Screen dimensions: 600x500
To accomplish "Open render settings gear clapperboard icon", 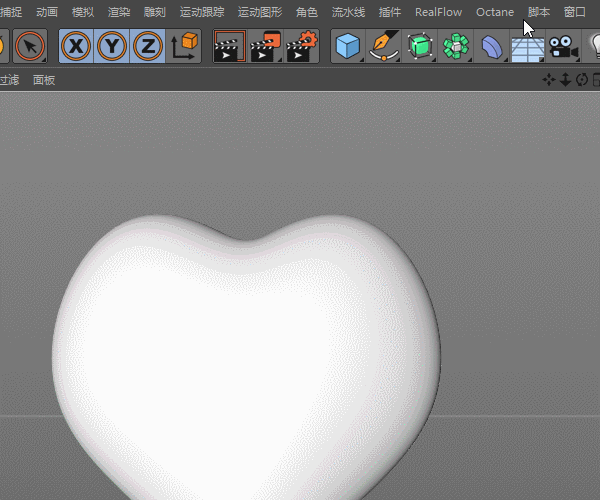I will coord(302,46).
